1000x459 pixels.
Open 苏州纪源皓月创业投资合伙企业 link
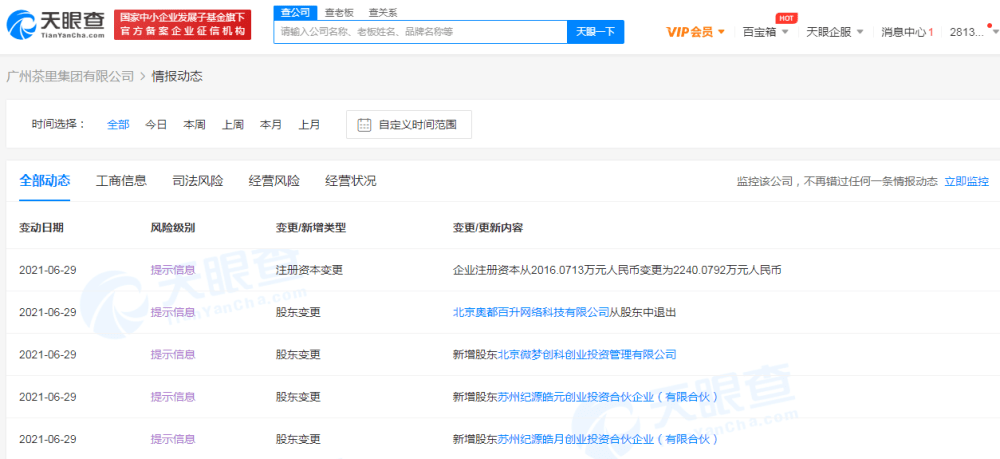tap(608, 439)
